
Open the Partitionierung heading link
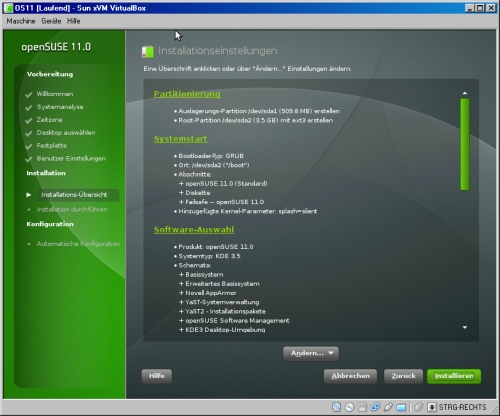tap(187, 94)
